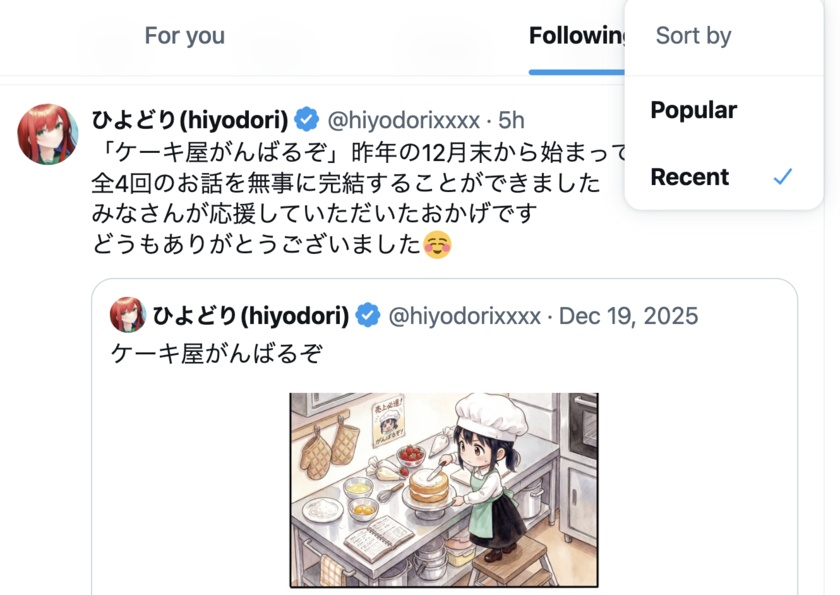The height and width of the screenshot is (595, 840).
Task: Select the Recent sort option
Action: [723, 177]
